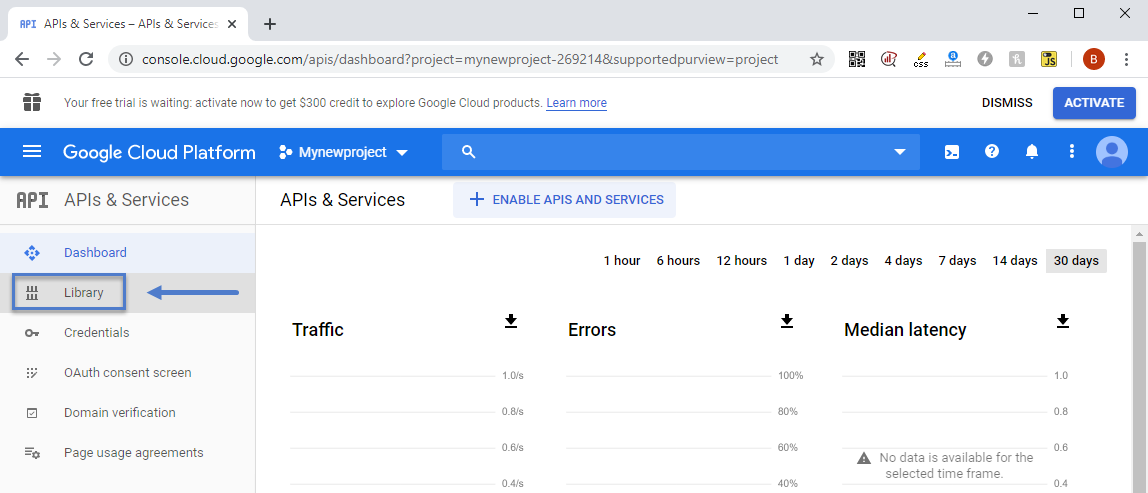This screenshot has height=493, width=1148.
Task: Open Page usage agreements page
Action: tap(127, 453)
